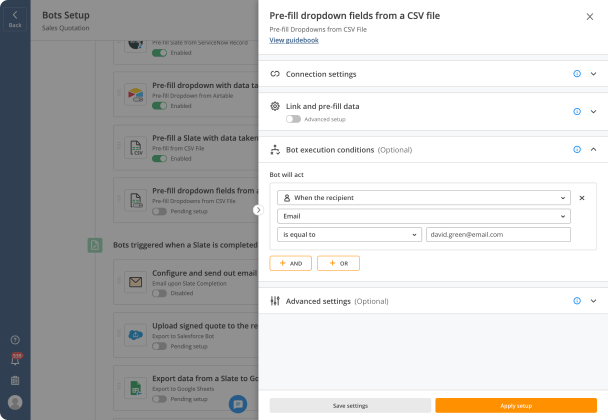Remove the recipient condition with X icon

point(582,198)
